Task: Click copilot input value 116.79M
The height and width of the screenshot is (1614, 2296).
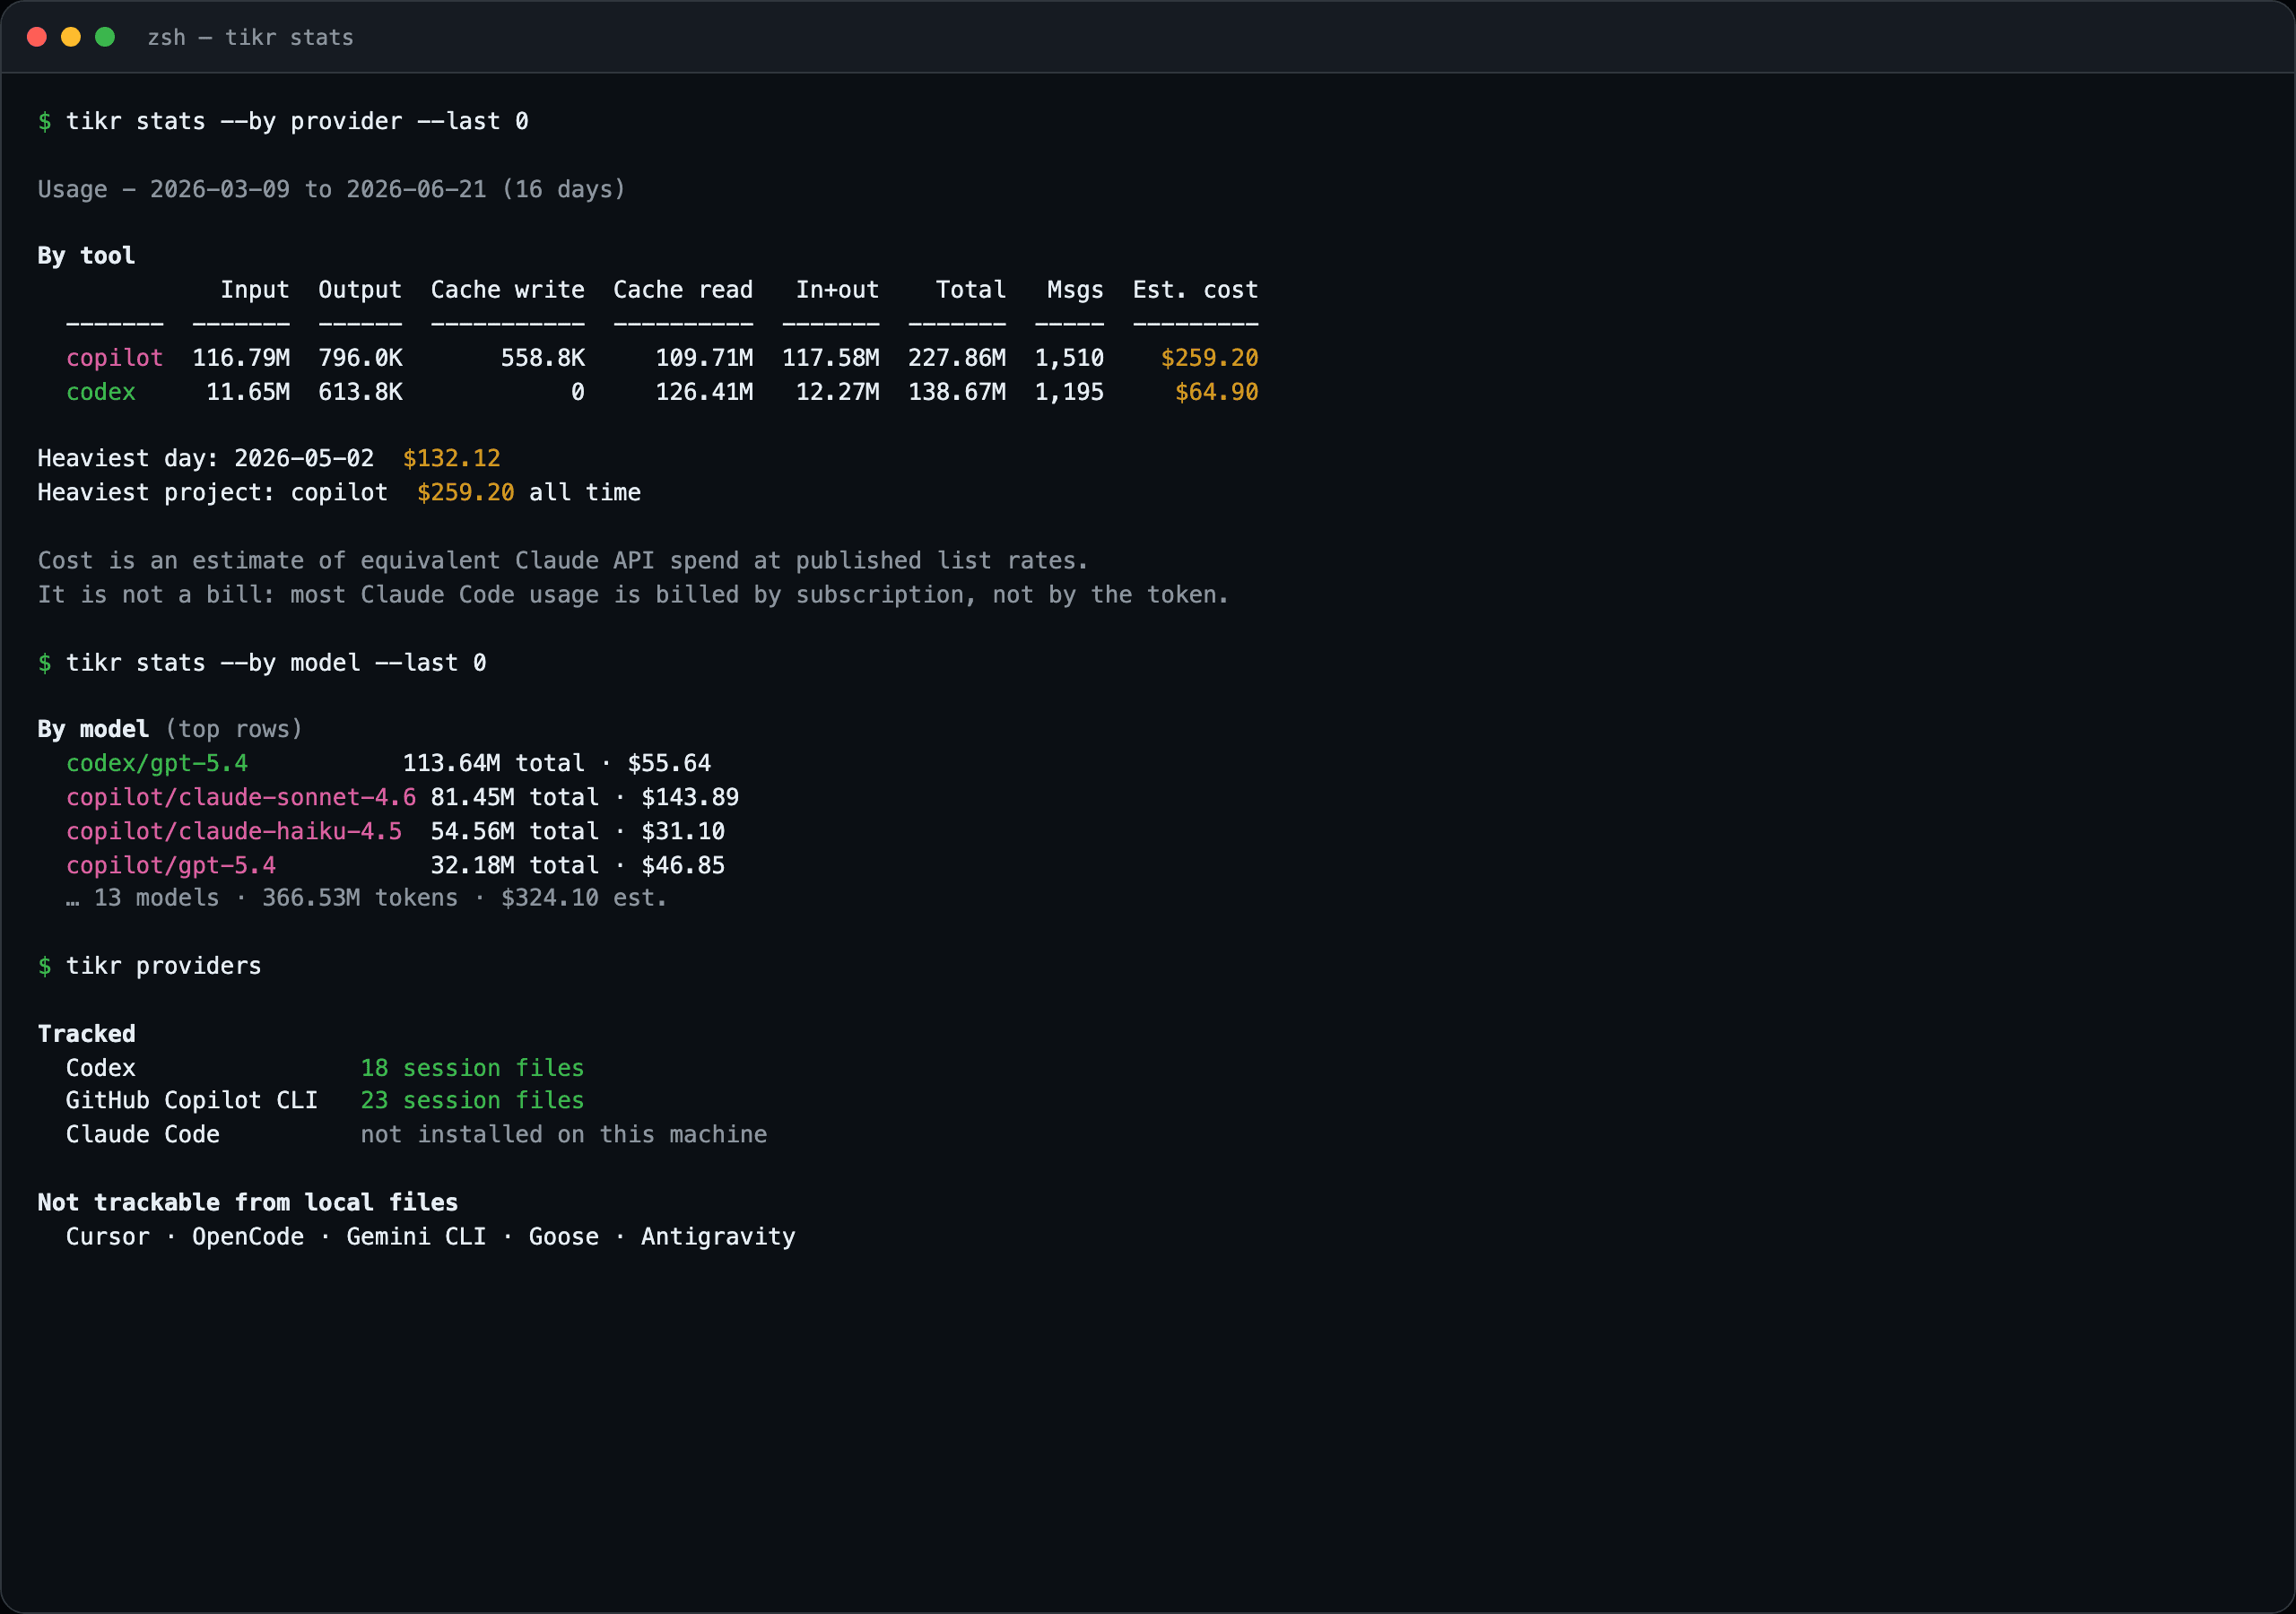Action: [x=241, y=358]
